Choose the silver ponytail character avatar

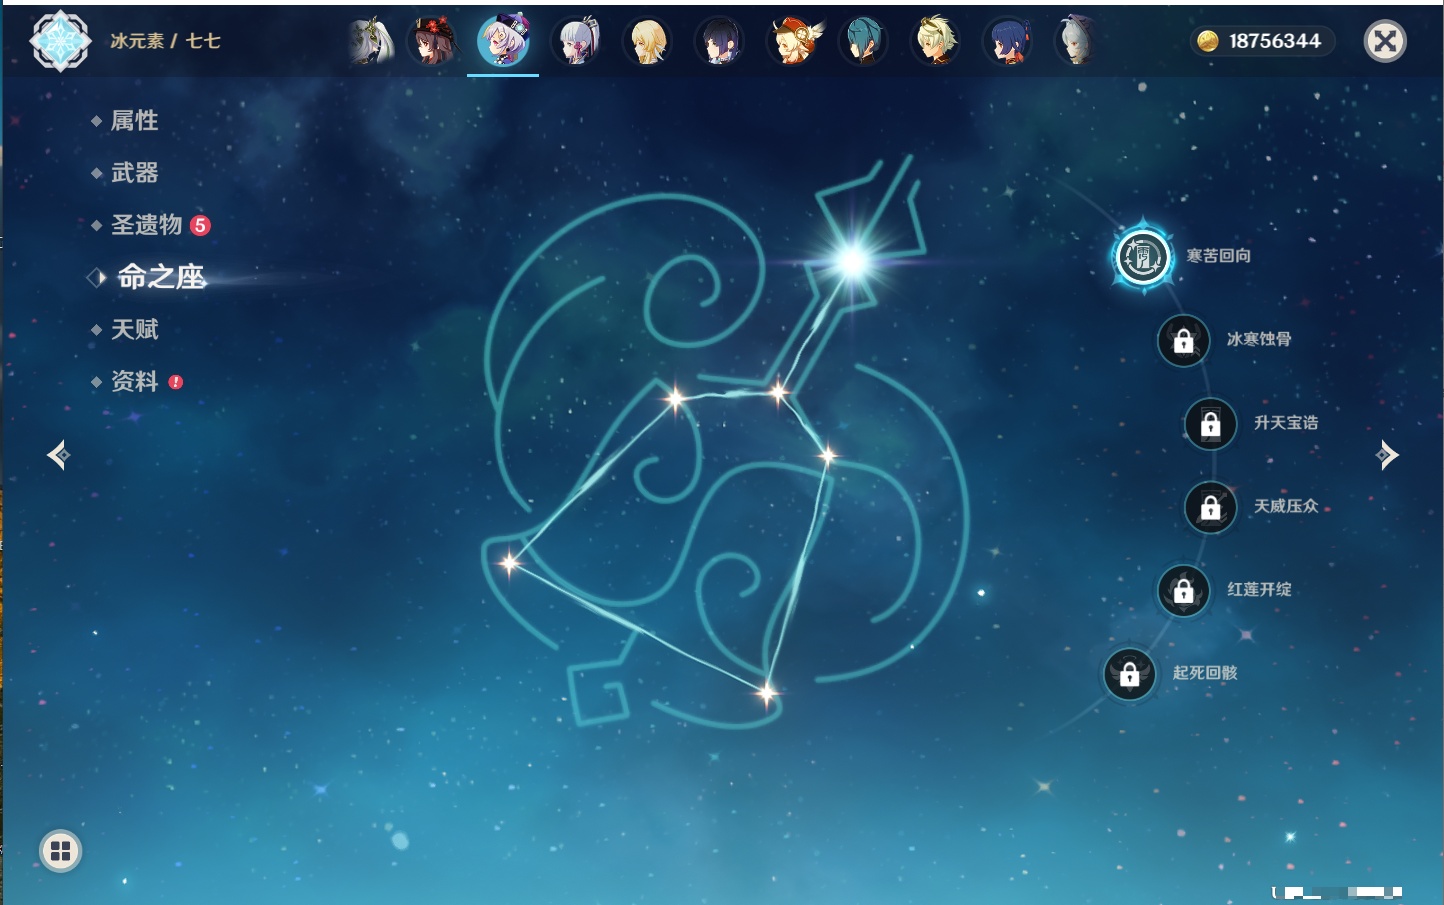577,41
